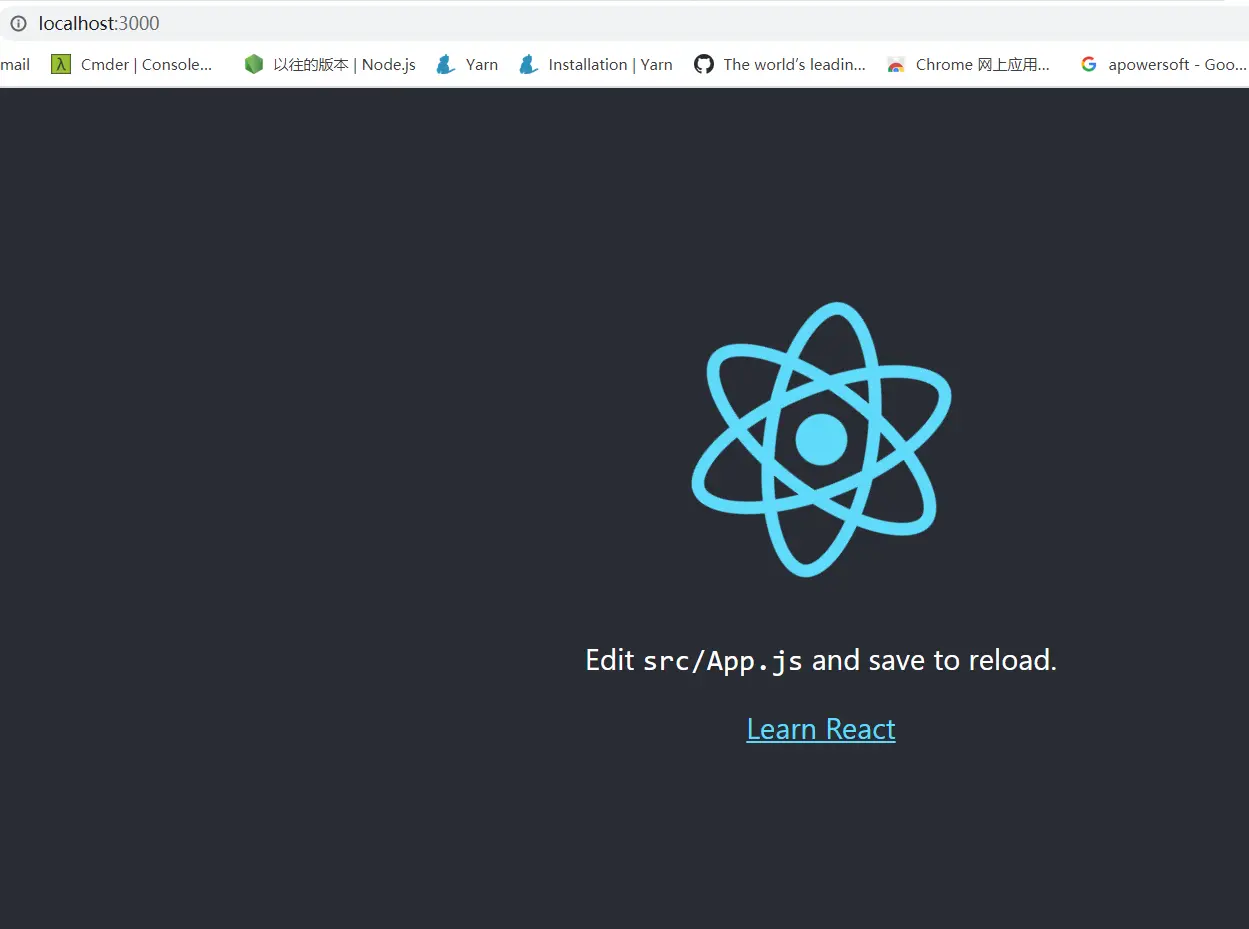Image resolution: width=1249 pixels, height=929 pixels.
Task: Click the GitHub octocat bookmark icon
Action: (704, 64)
